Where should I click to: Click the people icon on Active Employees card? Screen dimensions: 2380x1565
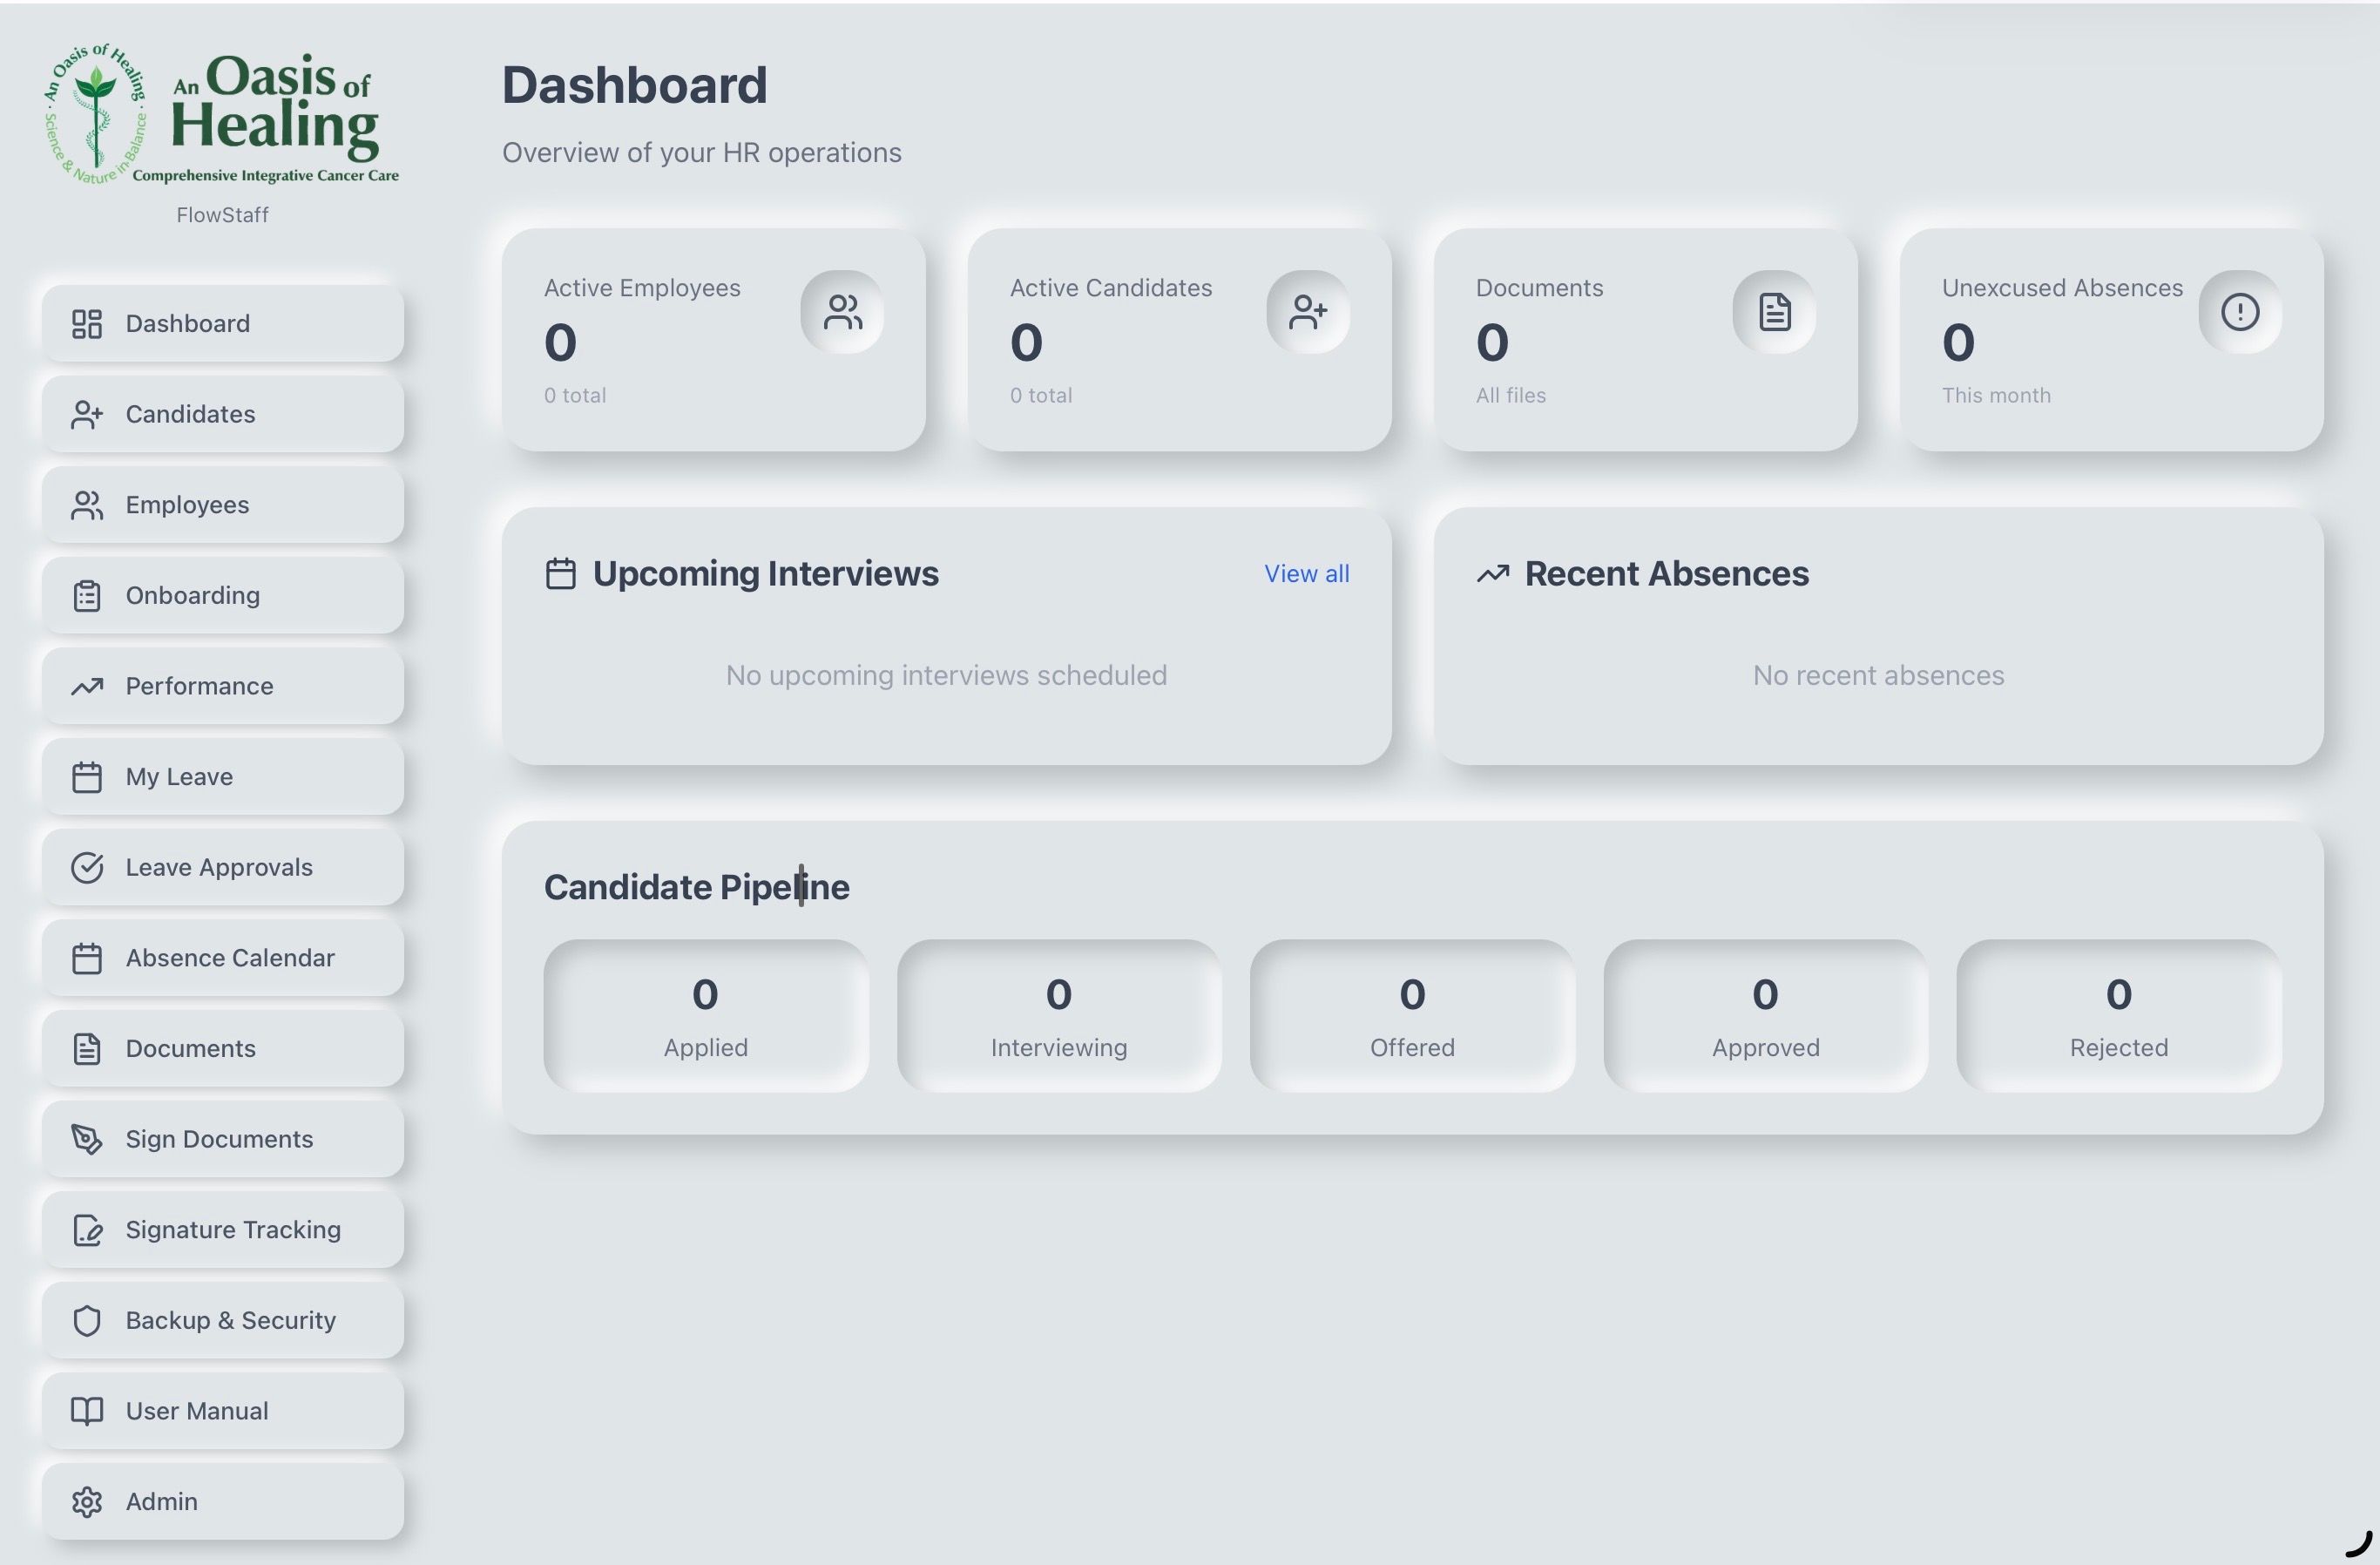(842, 312)
